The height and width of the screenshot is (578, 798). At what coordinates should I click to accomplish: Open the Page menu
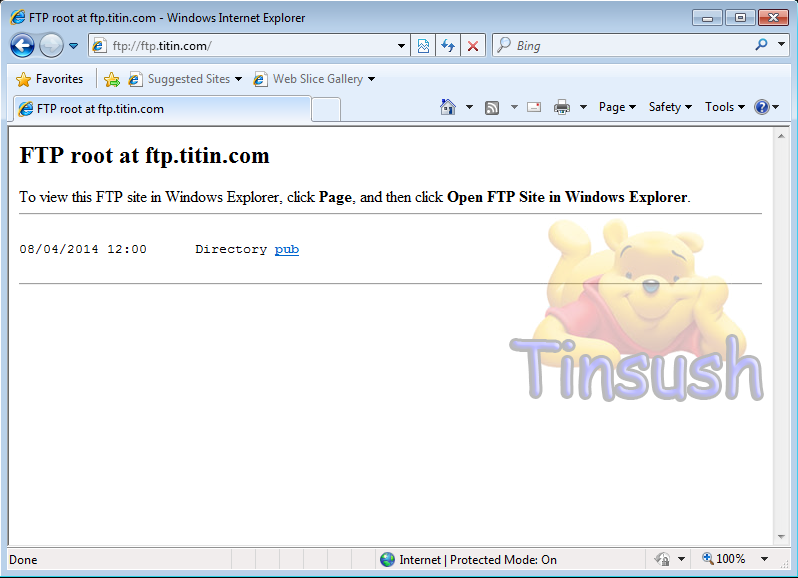tap(617, 107)
